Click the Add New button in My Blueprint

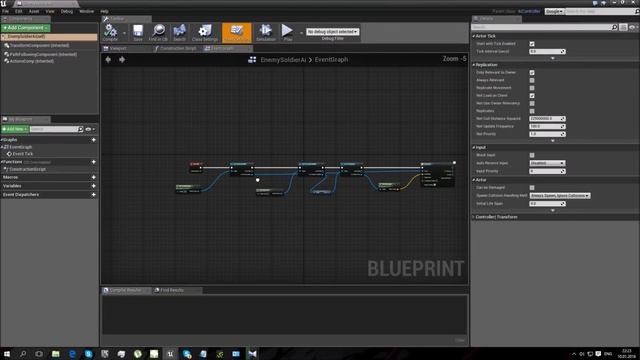pyautogui.click(x=15, y=129)
